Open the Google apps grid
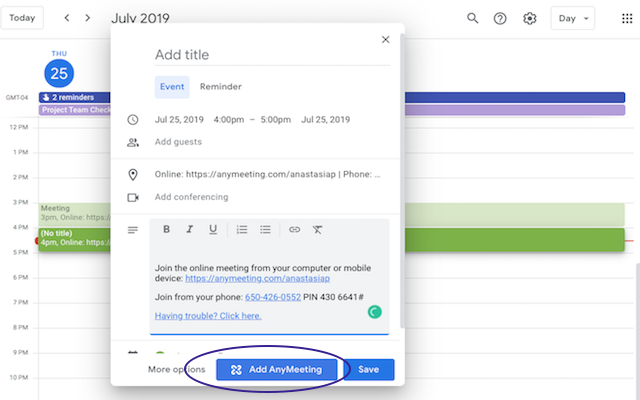Viewport: 640px width, 400px height. pyautogui.click(x=627, y=18)
